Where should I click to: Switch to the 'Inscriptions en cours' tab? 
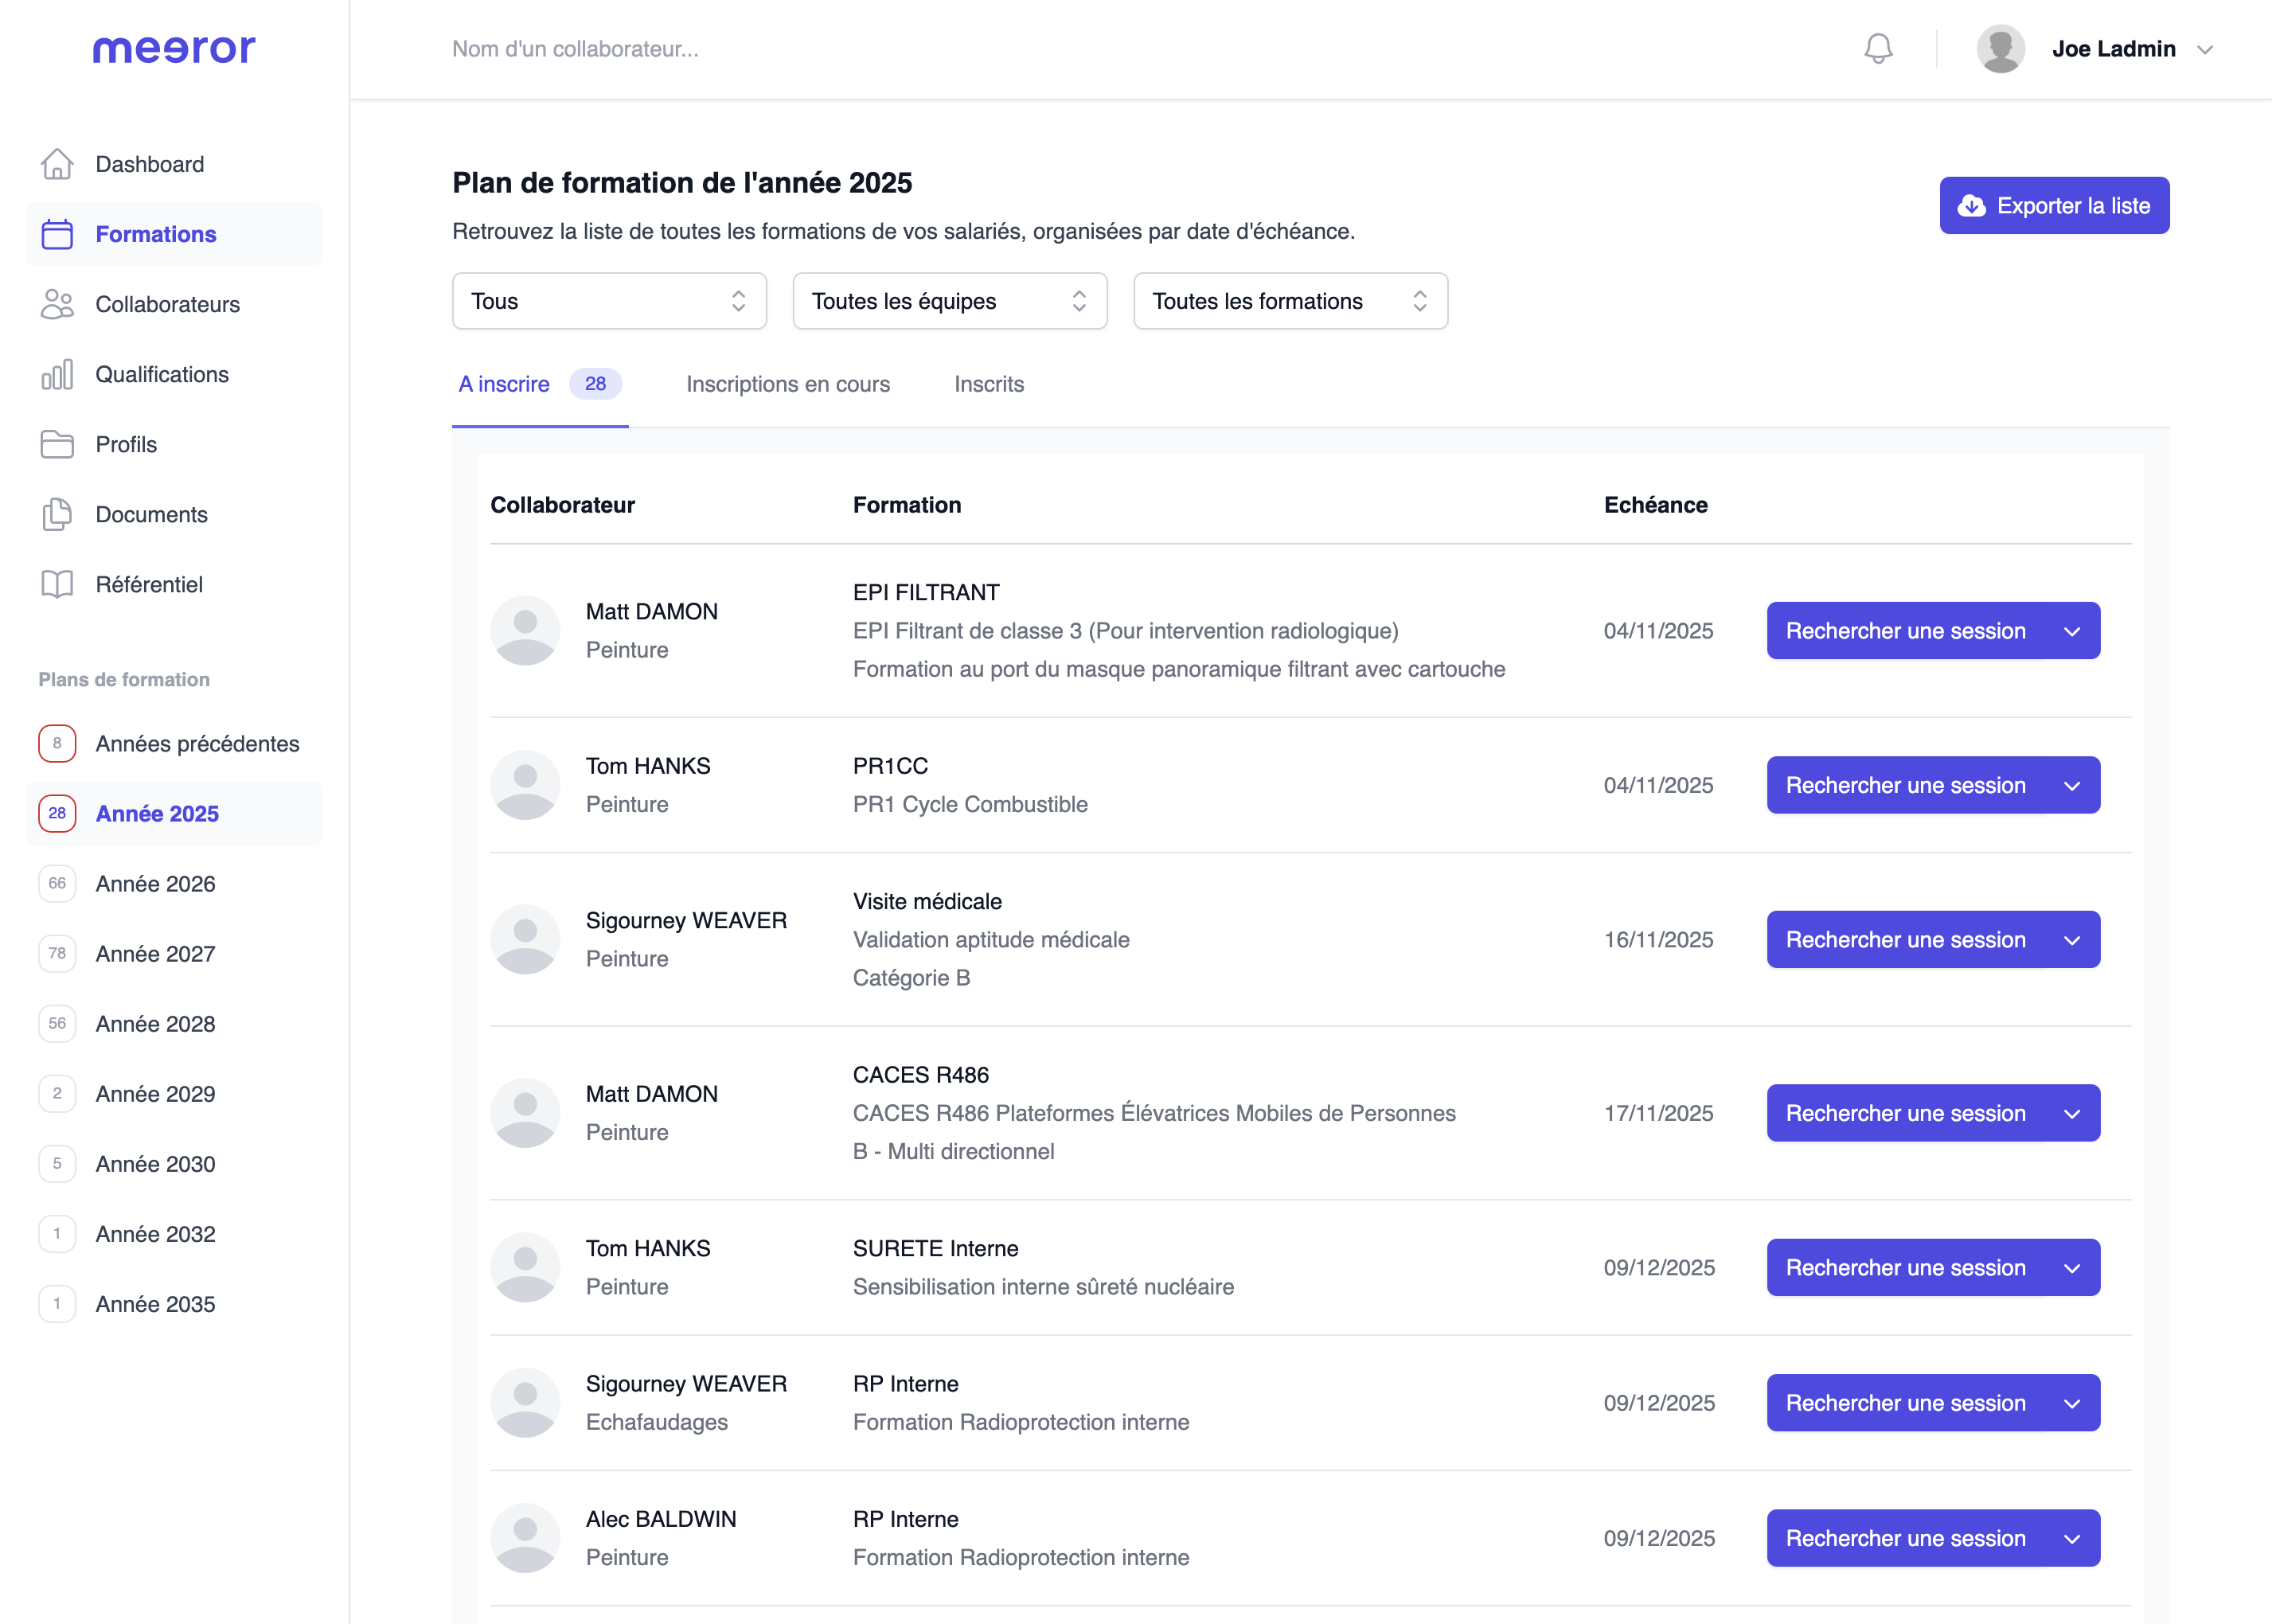pyautogui.click(x=787, y=384)
